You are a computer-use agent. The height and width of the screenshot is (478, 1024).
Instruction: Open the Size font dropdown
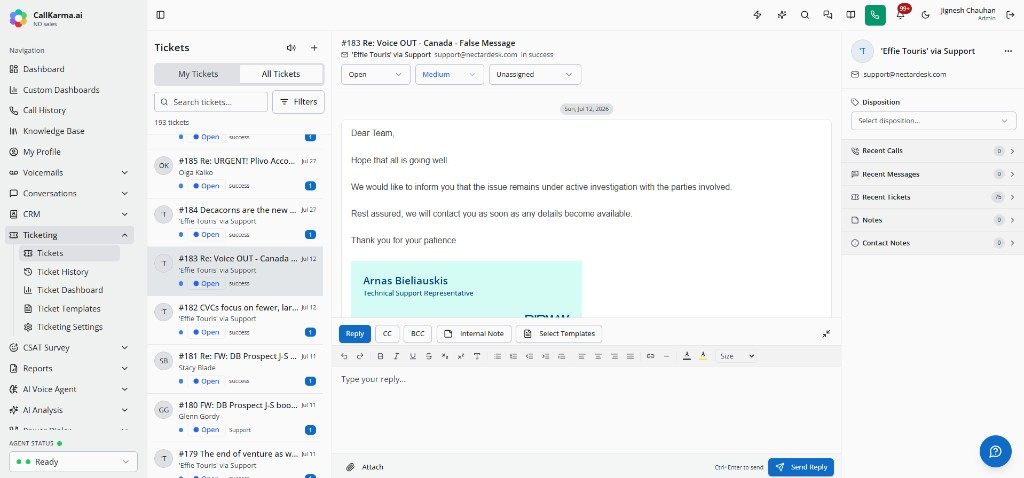[737, 357]
